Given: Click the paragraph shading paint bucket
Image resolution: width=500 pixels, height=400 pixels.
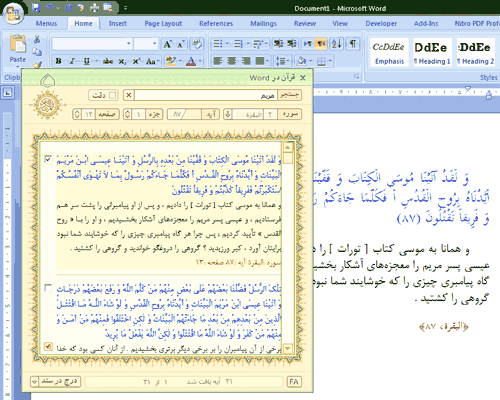Looking at the screenshot, I should pyautogui.click(x=302, y=61).
